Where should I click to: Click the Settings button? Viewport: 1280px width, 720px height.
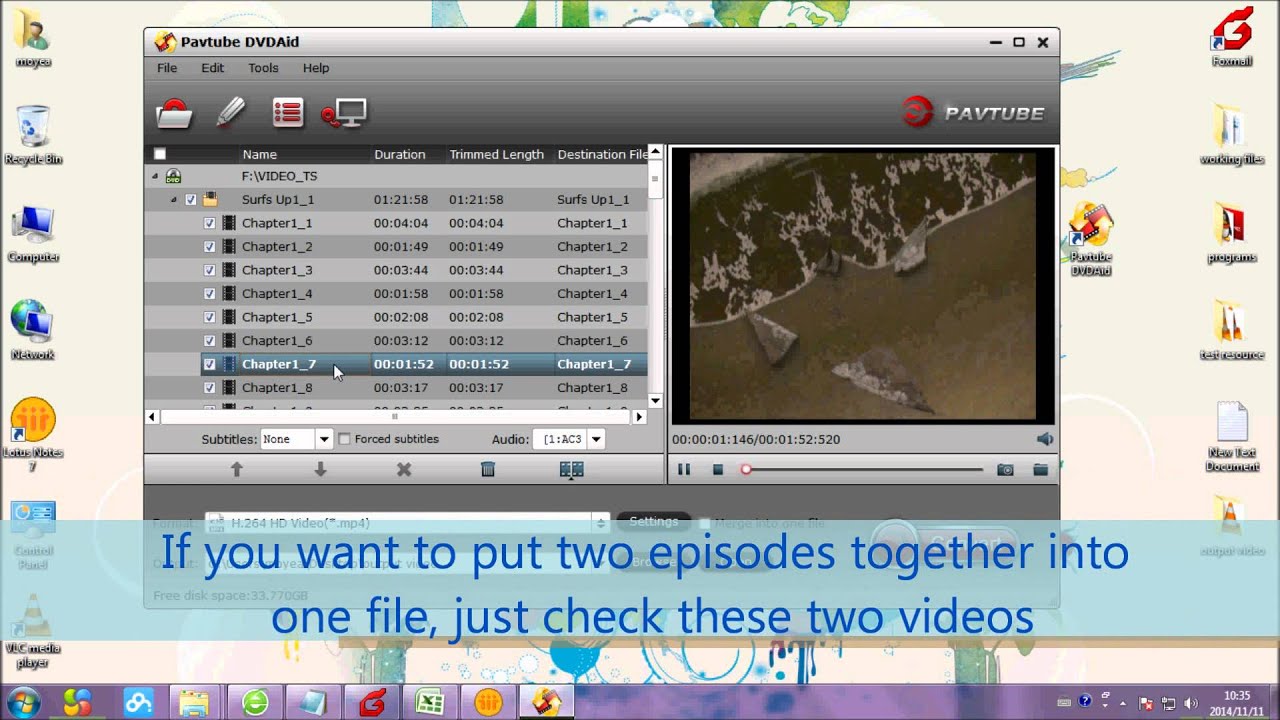(653, 521)
